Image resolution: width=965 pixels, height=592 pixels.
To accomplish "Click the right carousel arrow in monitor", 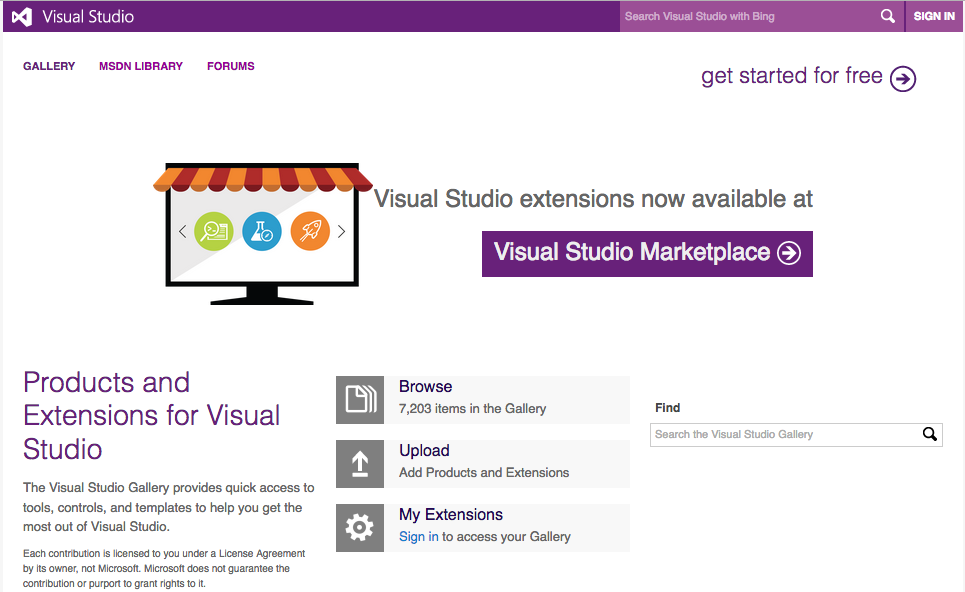I will pos(342,231).
